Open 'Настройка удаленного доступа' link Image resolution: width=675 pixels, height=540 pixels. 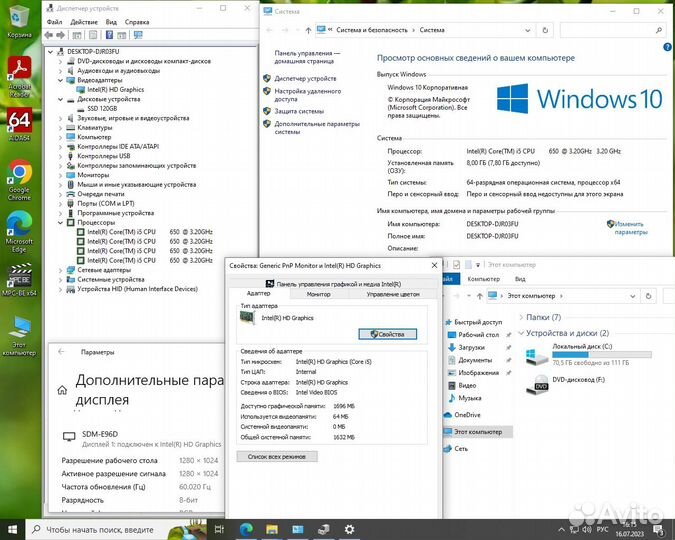tap(307, 95)
